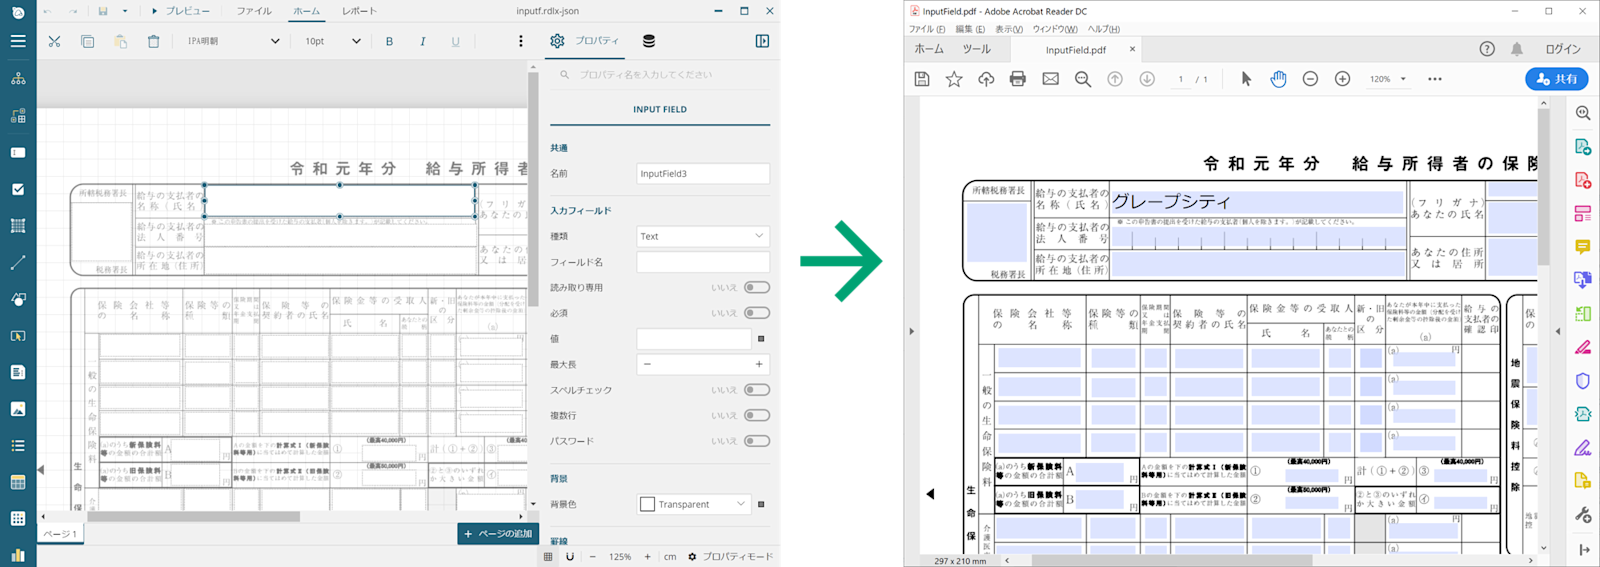Select the arrow selection tool in Acrobat Reader
The image size is (1600, 567).
tap(1246, 79)
